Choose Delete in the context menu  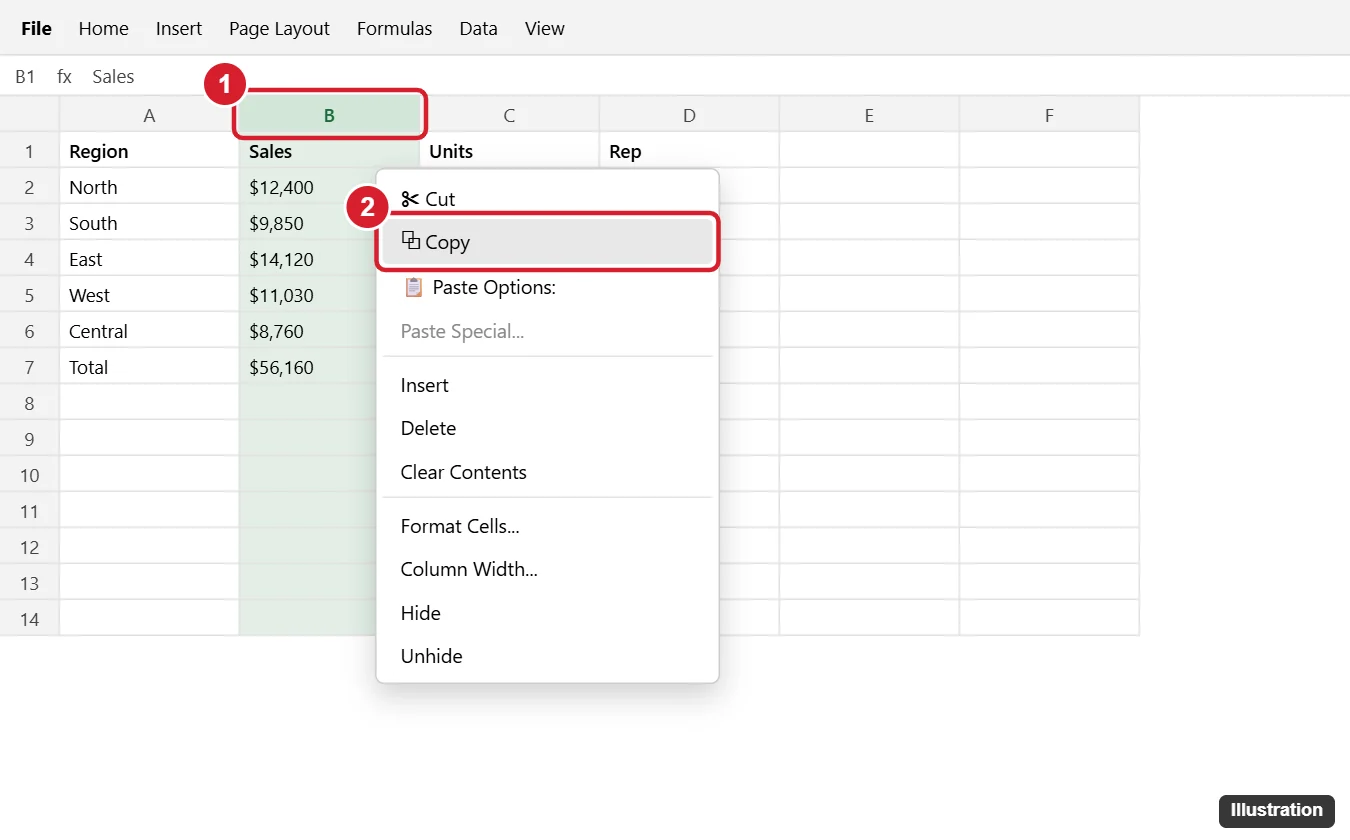pyautogui.click(x=547, y=428)
